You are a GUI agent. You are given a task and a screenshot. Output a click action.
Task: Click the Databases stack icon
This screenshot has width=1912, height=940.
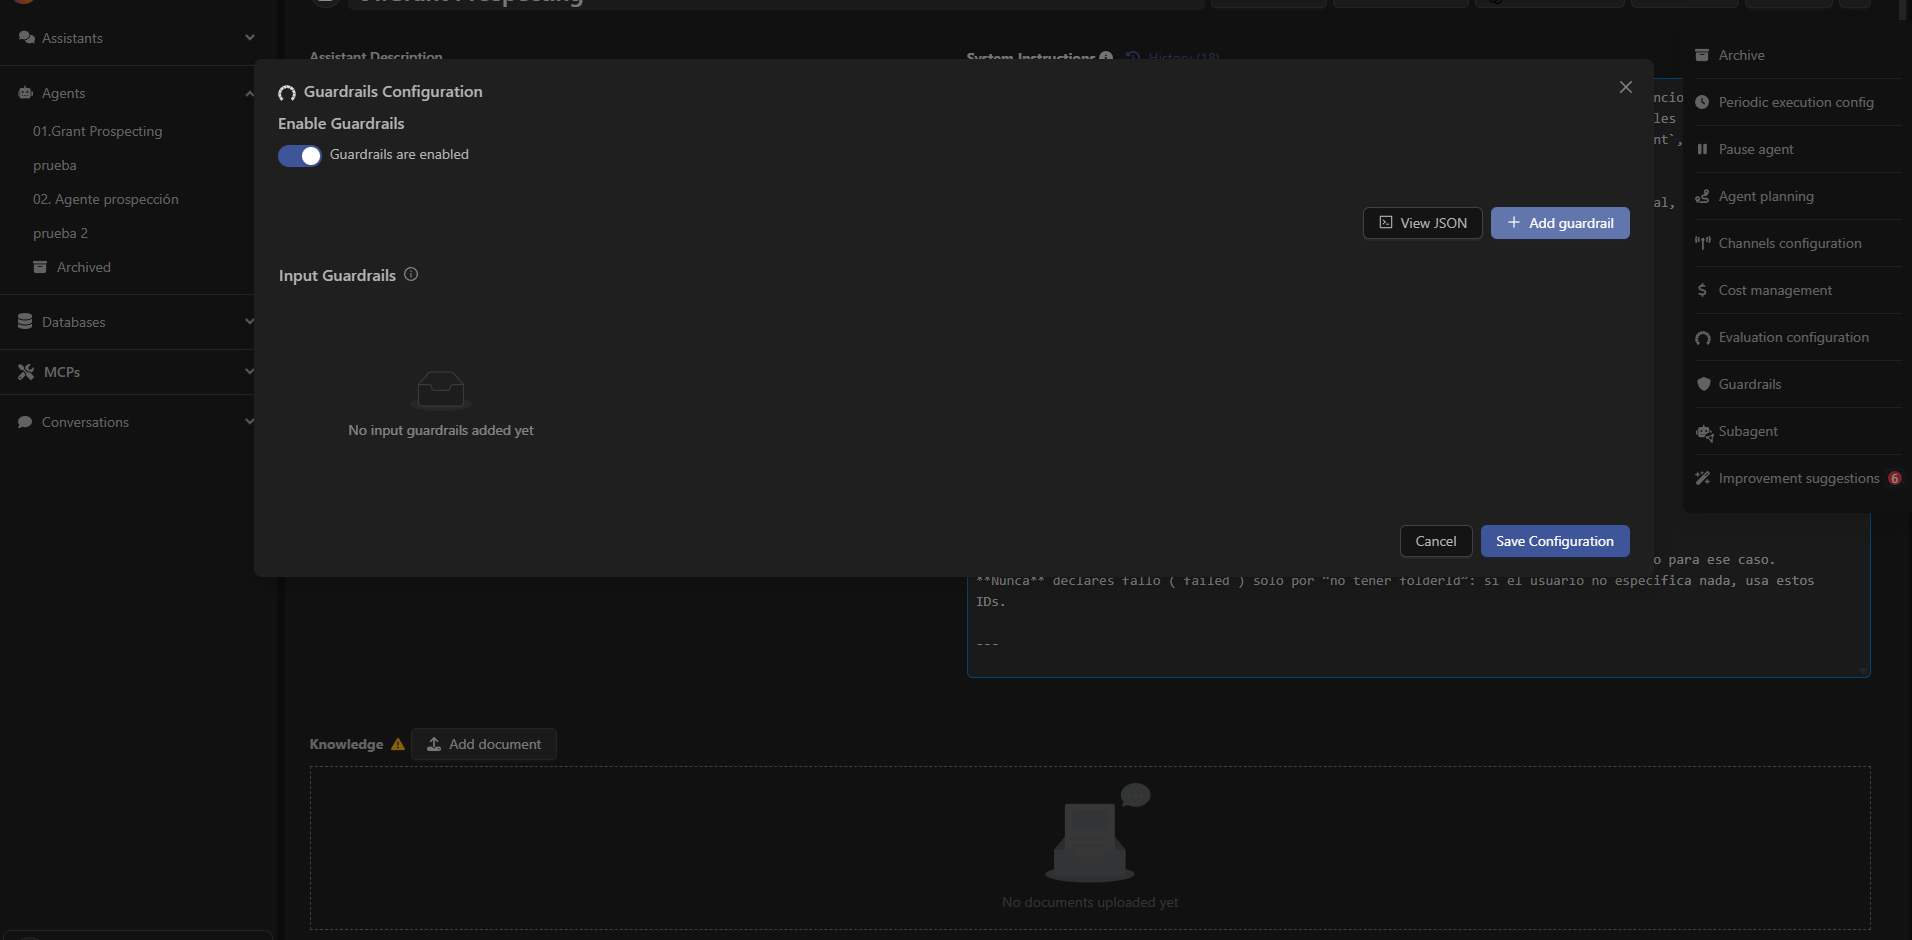[25, 321]
